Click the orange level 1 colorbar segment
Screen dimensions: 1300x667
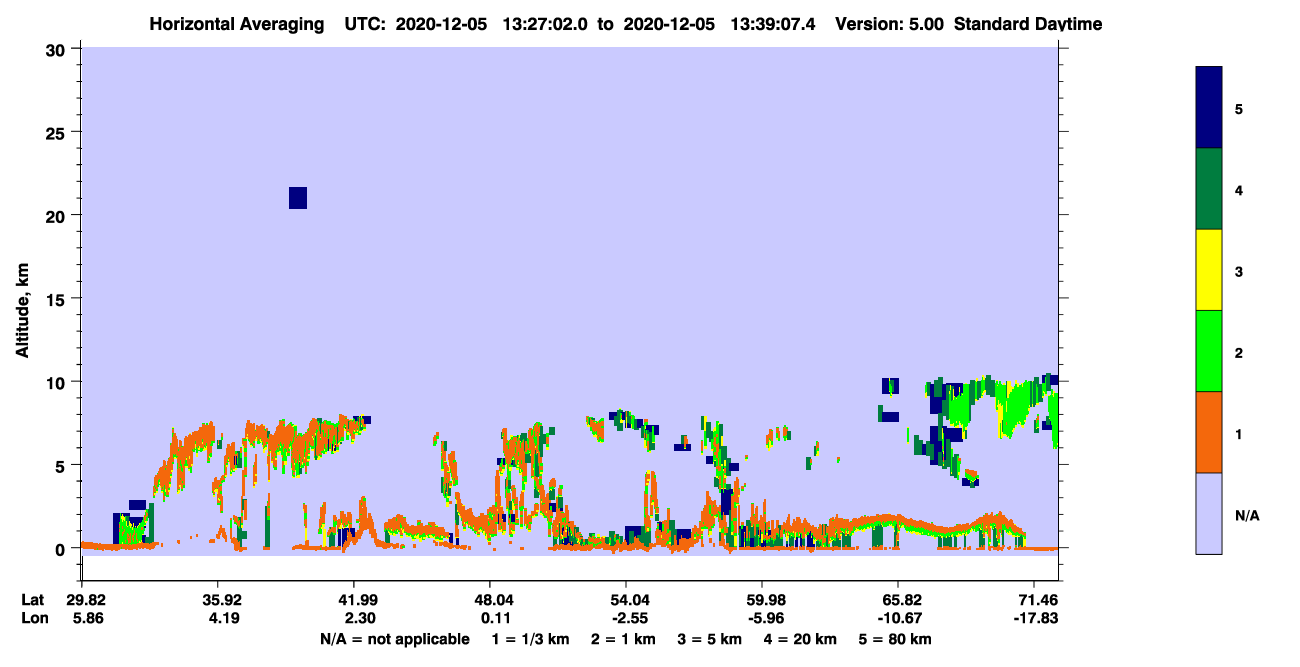(x=1209, y=432)
